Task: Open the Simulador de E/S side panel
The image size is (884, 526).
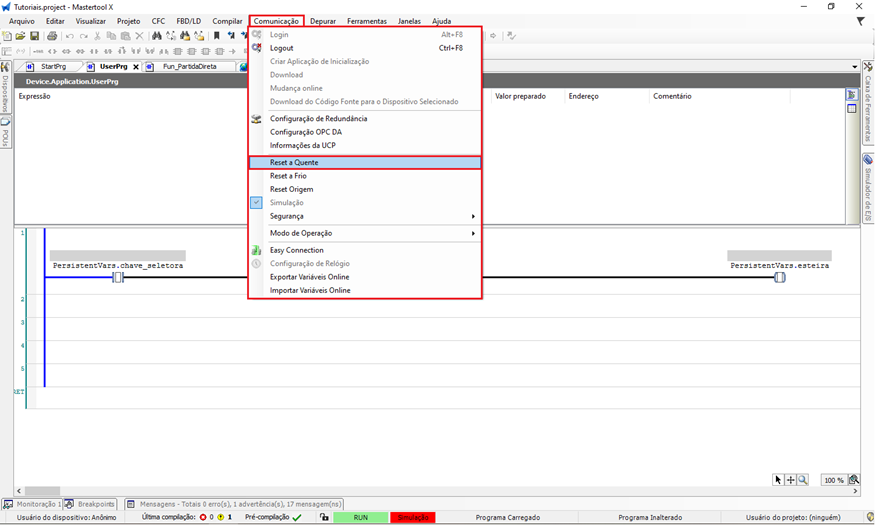Action: [868, 188]
